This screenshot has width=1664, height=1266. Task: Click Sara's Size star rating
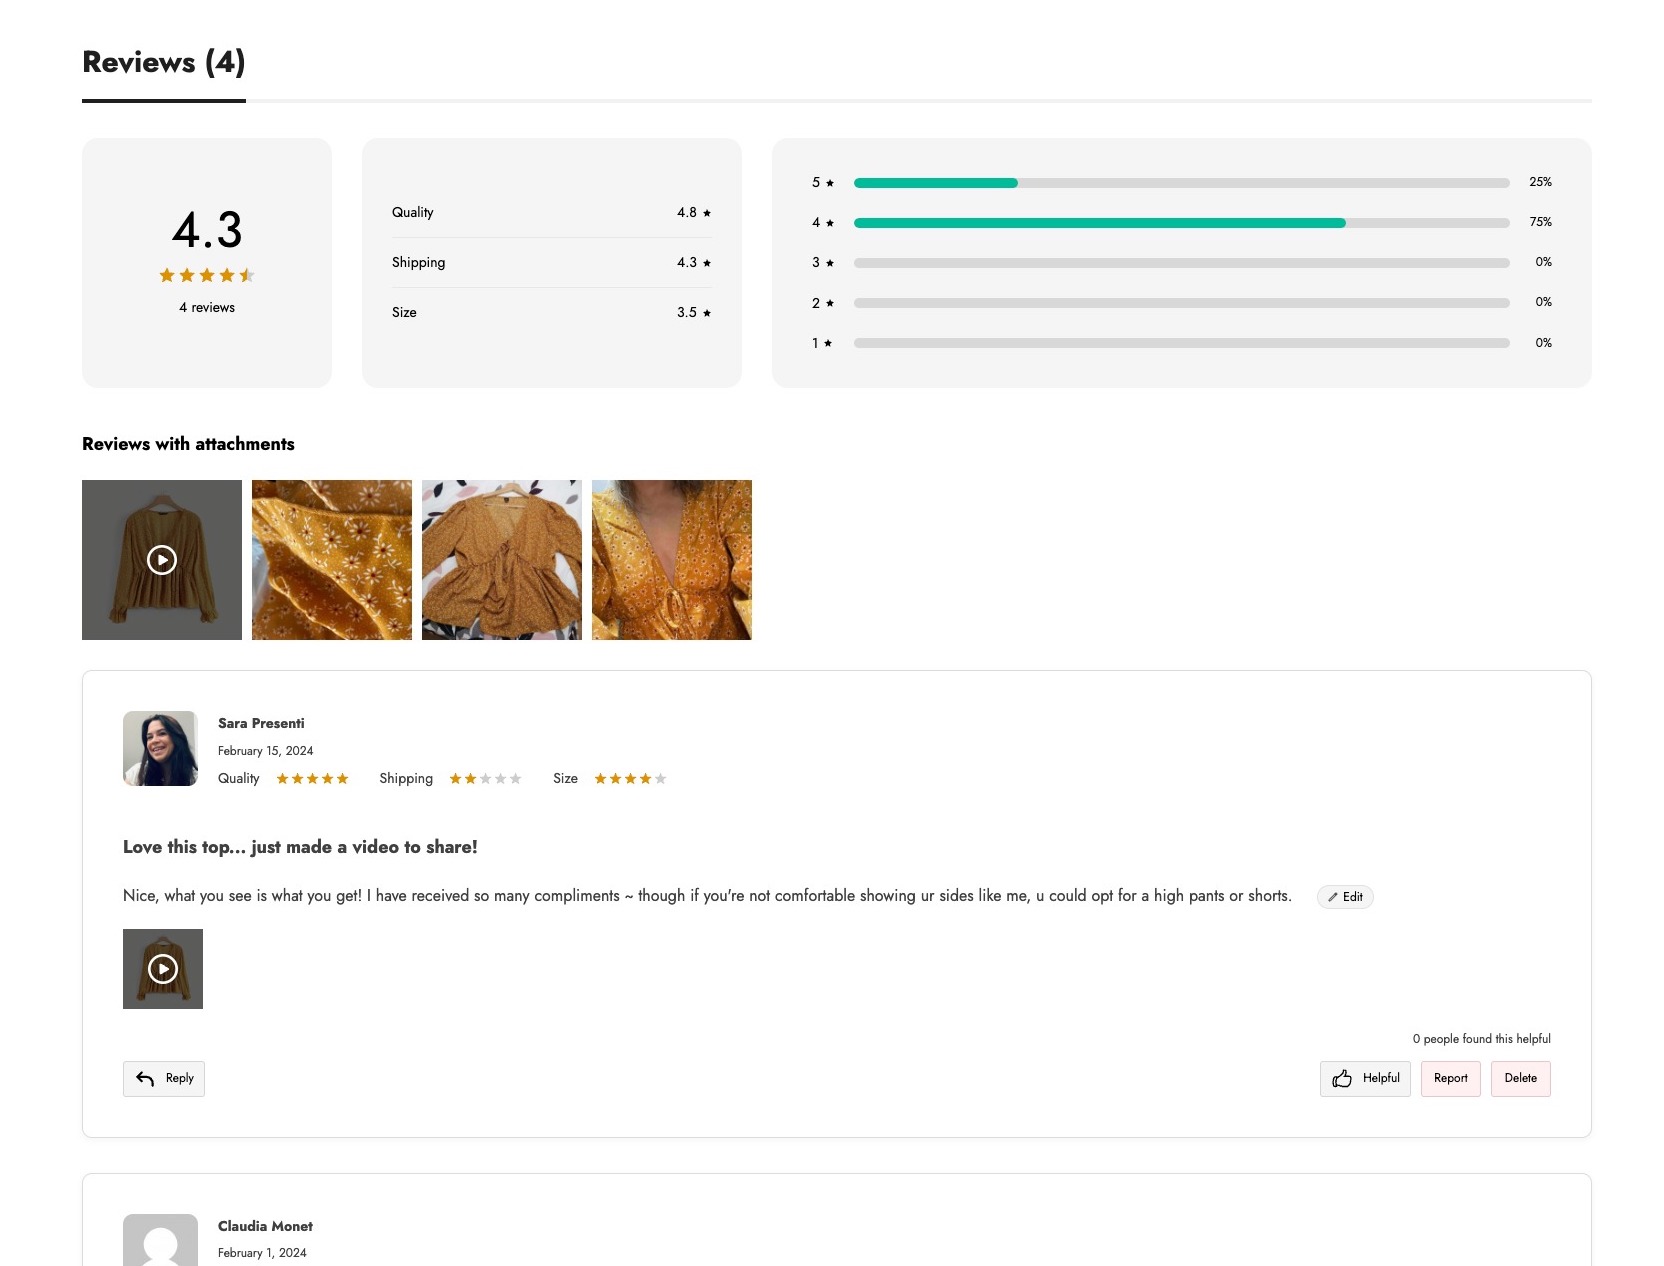630,779
